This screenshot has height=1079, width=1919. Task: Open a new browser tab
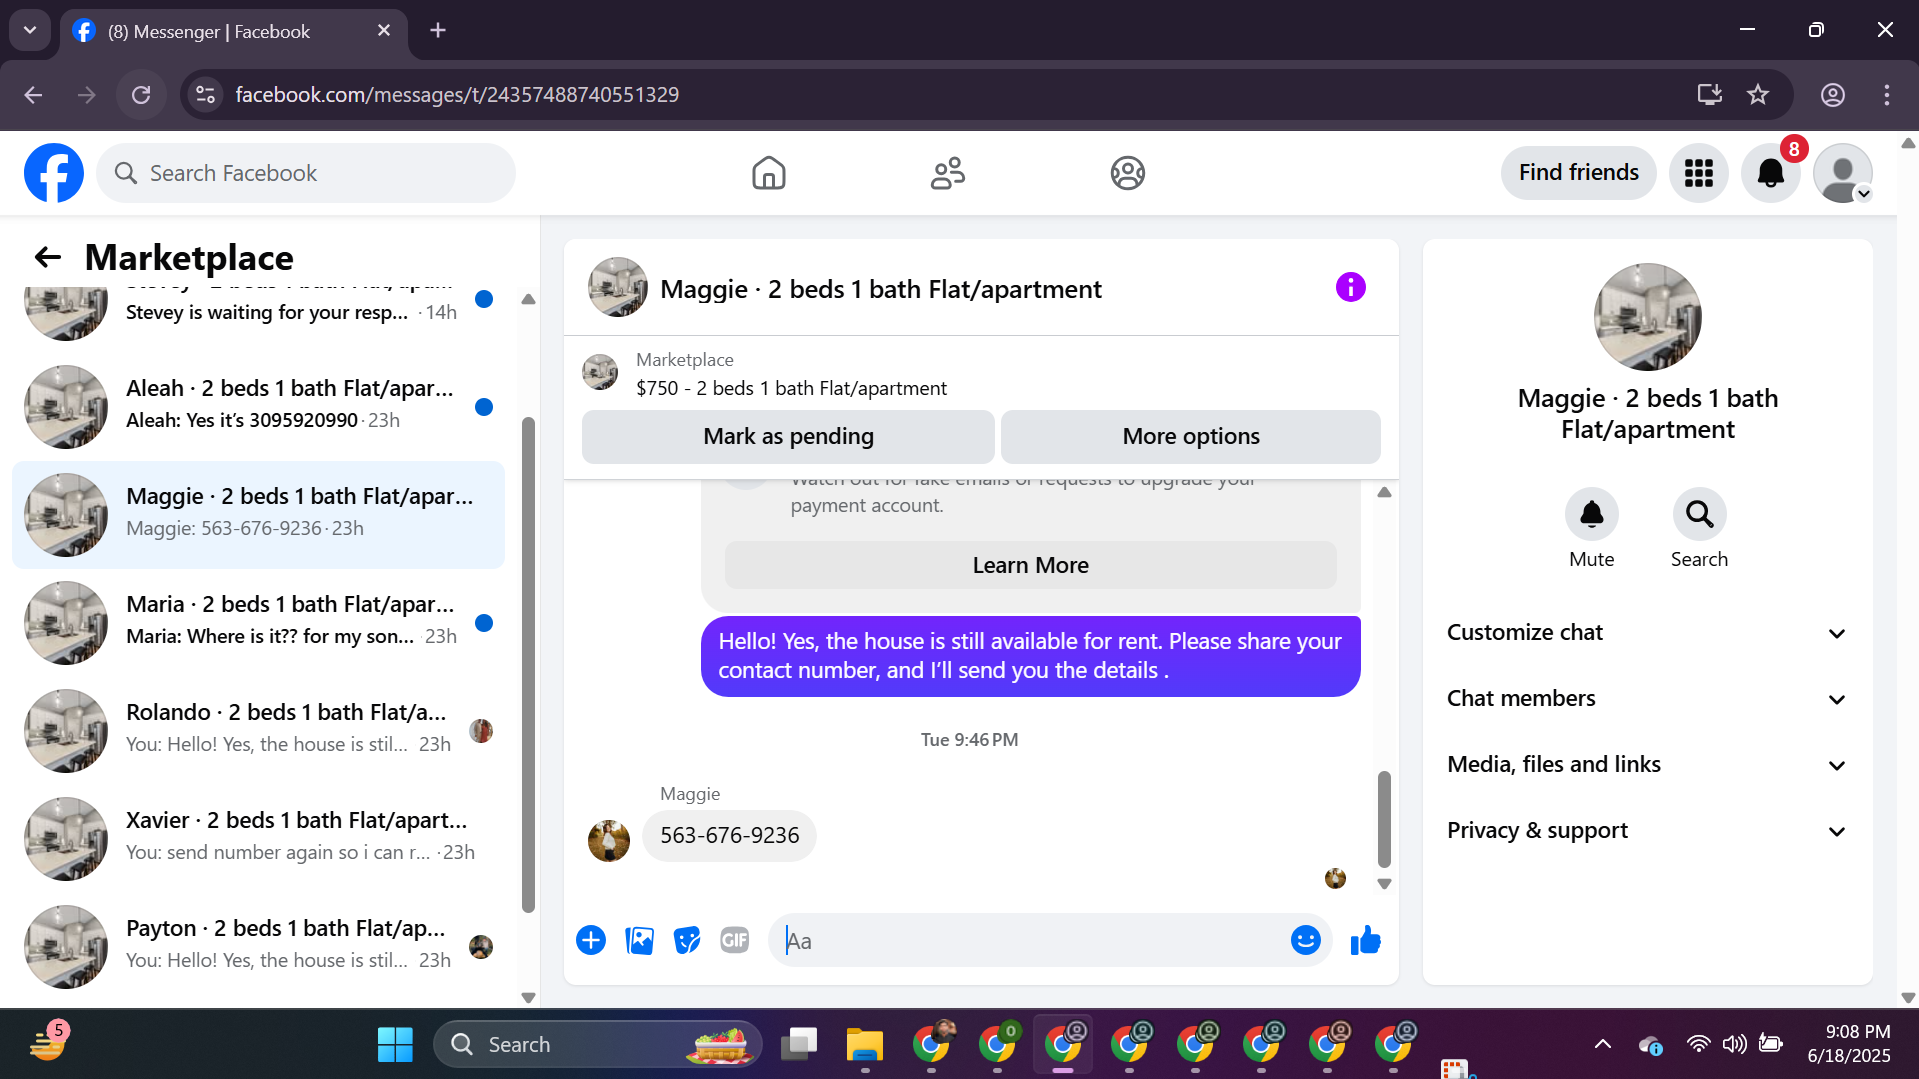point(438,30)
